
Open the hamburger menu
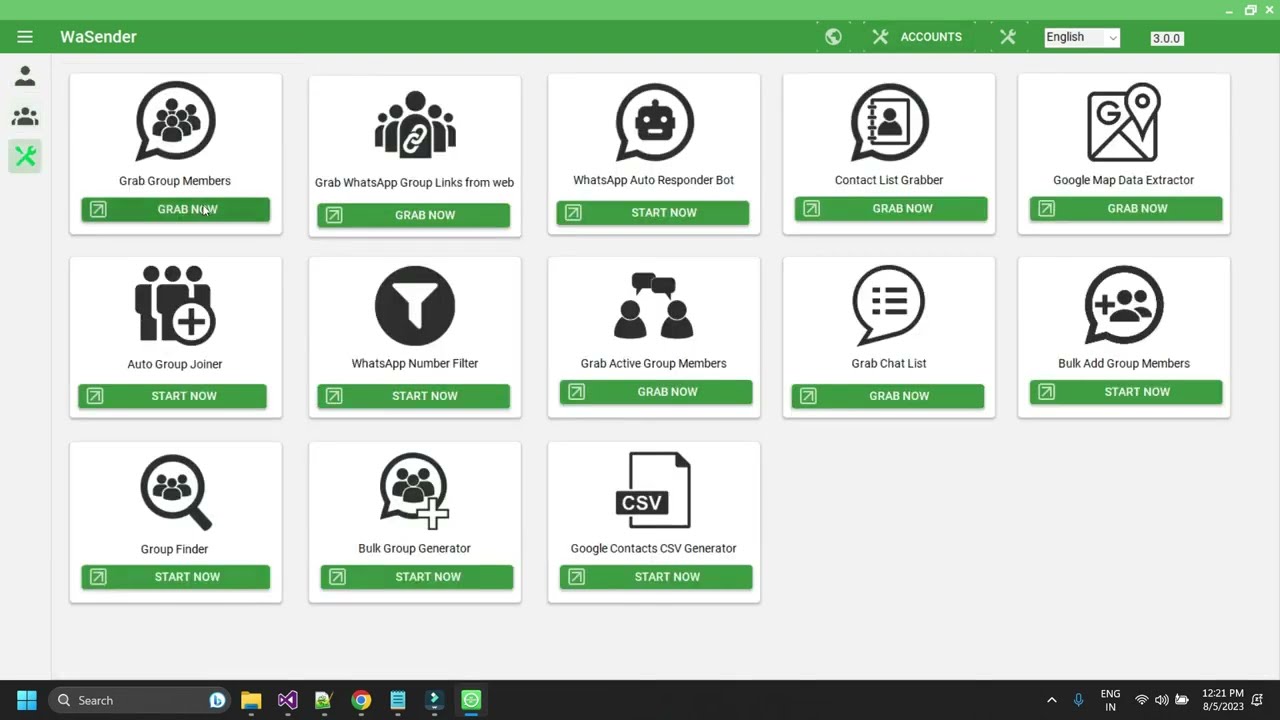[25, 37]
